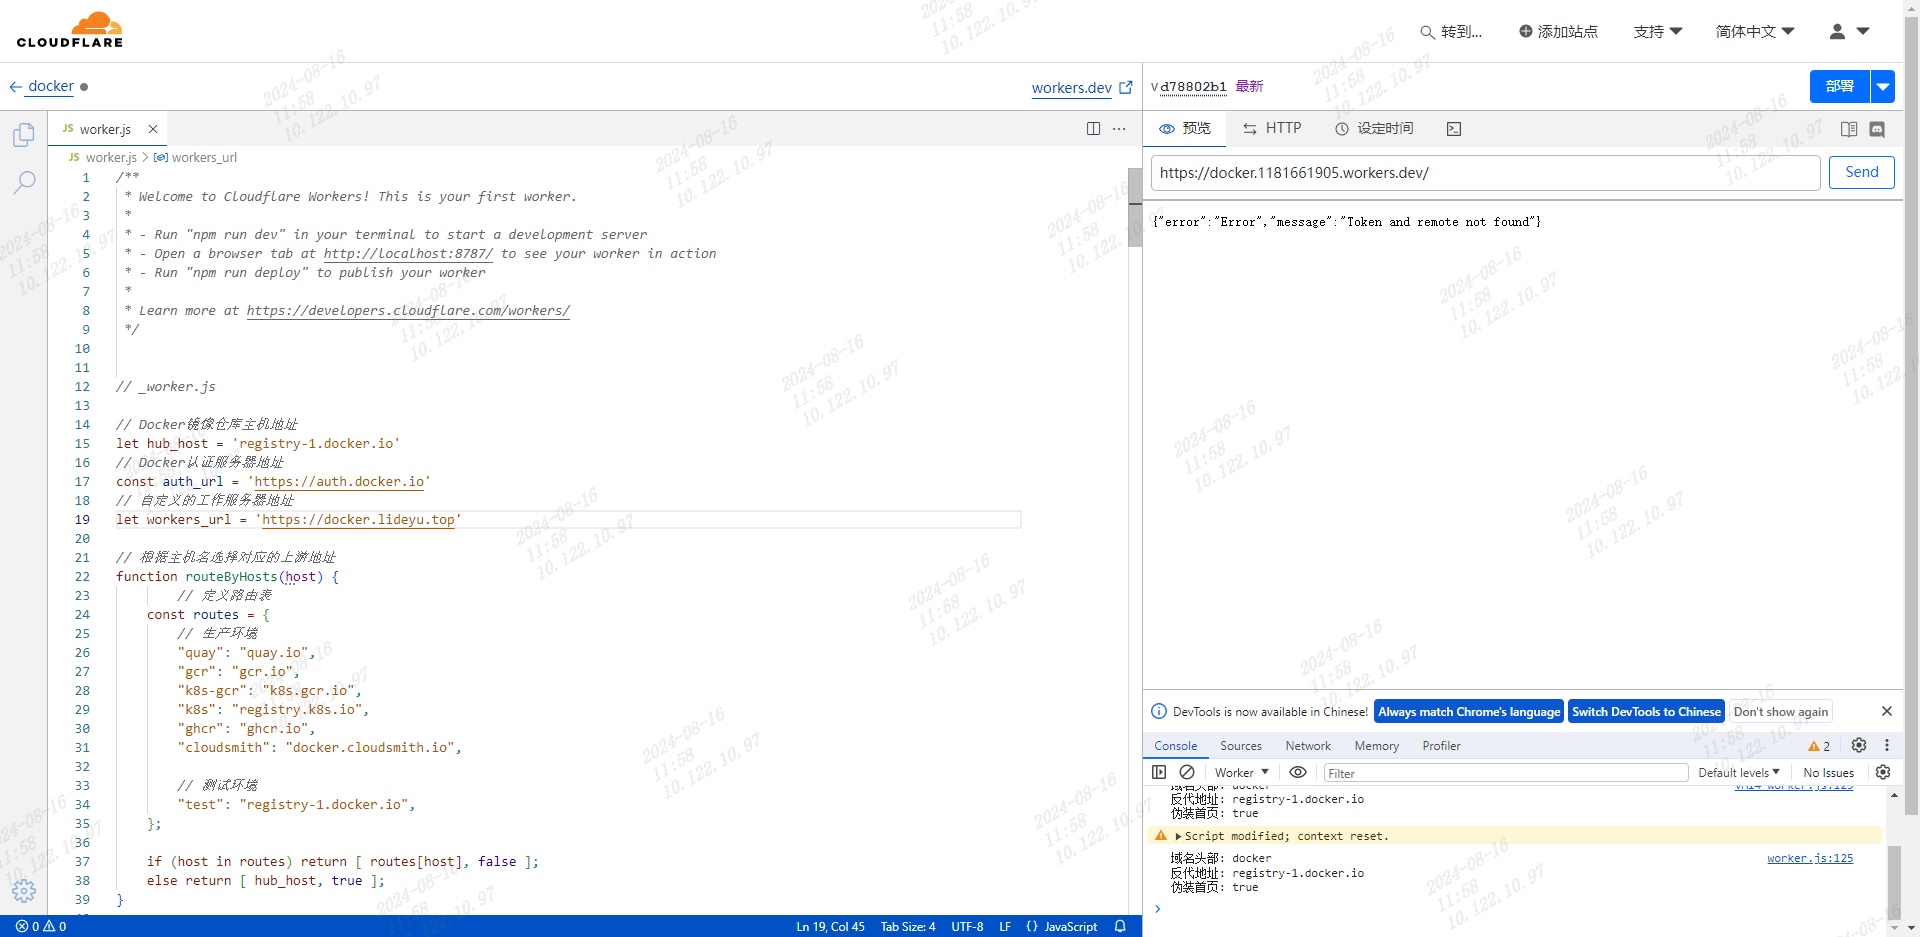Click the status bar notifications bell
This screenshot has height=937, width=1920.
1120,926
